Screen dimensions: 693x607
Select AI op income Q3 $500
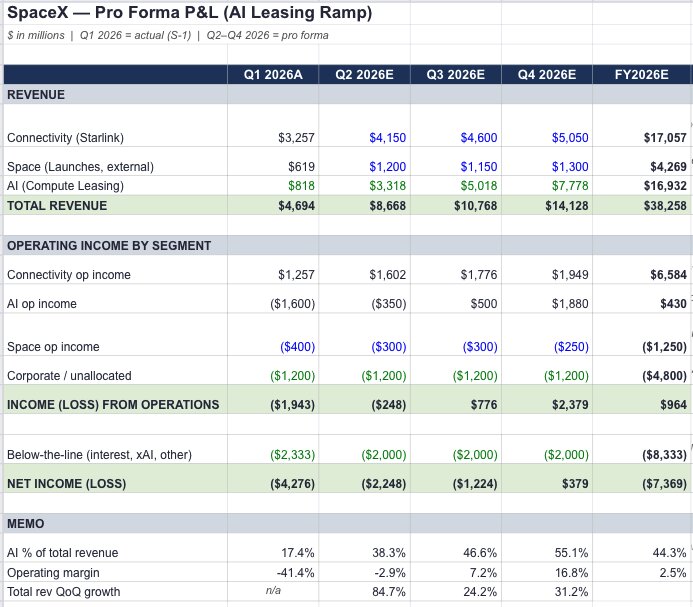click(484, 304)
